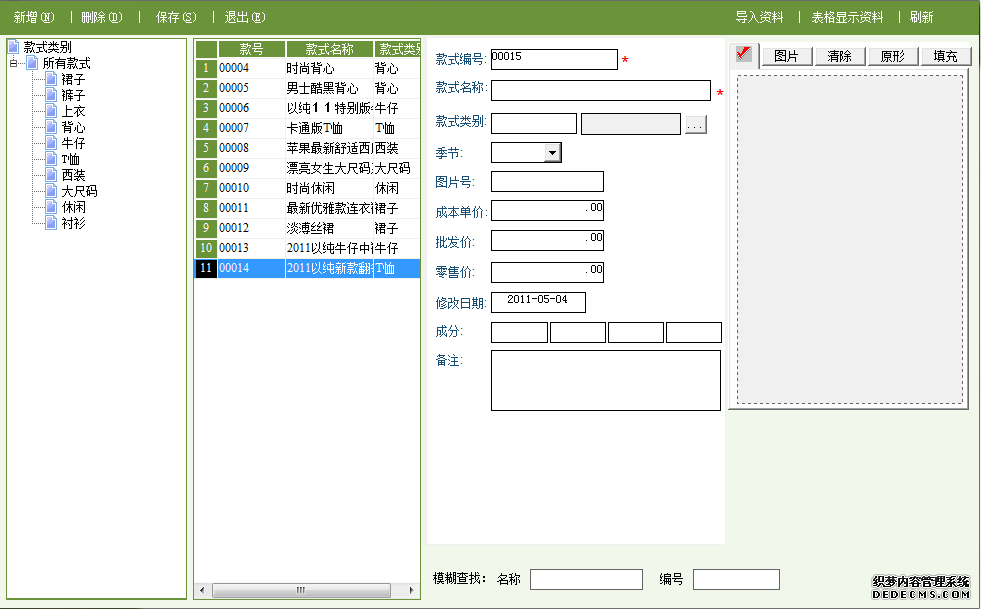Click 导入资料 in the top menu
This screenshot has height=609, width=981.
759,17
